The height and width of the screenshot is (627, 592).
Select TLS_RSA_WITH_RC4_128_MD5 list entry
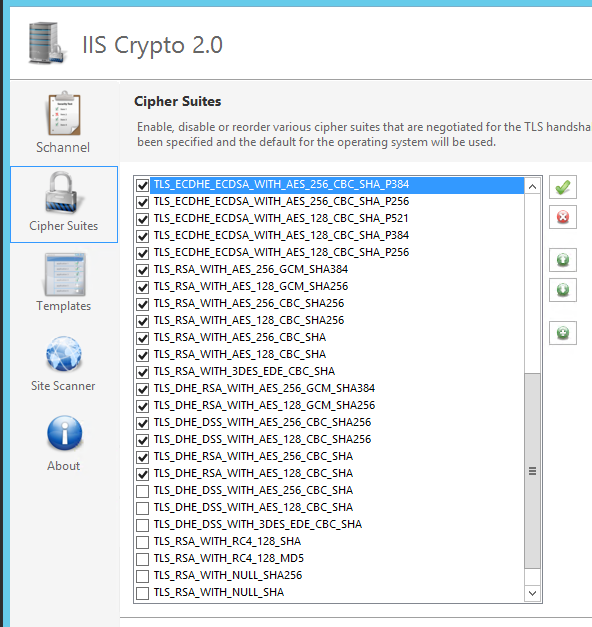point(229,558)
